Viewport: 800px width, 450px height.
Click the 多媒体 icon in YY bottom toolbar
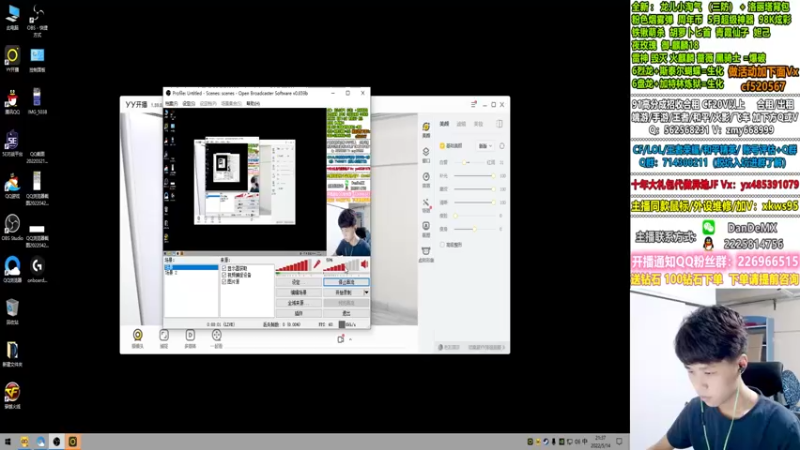coord(190,338)
